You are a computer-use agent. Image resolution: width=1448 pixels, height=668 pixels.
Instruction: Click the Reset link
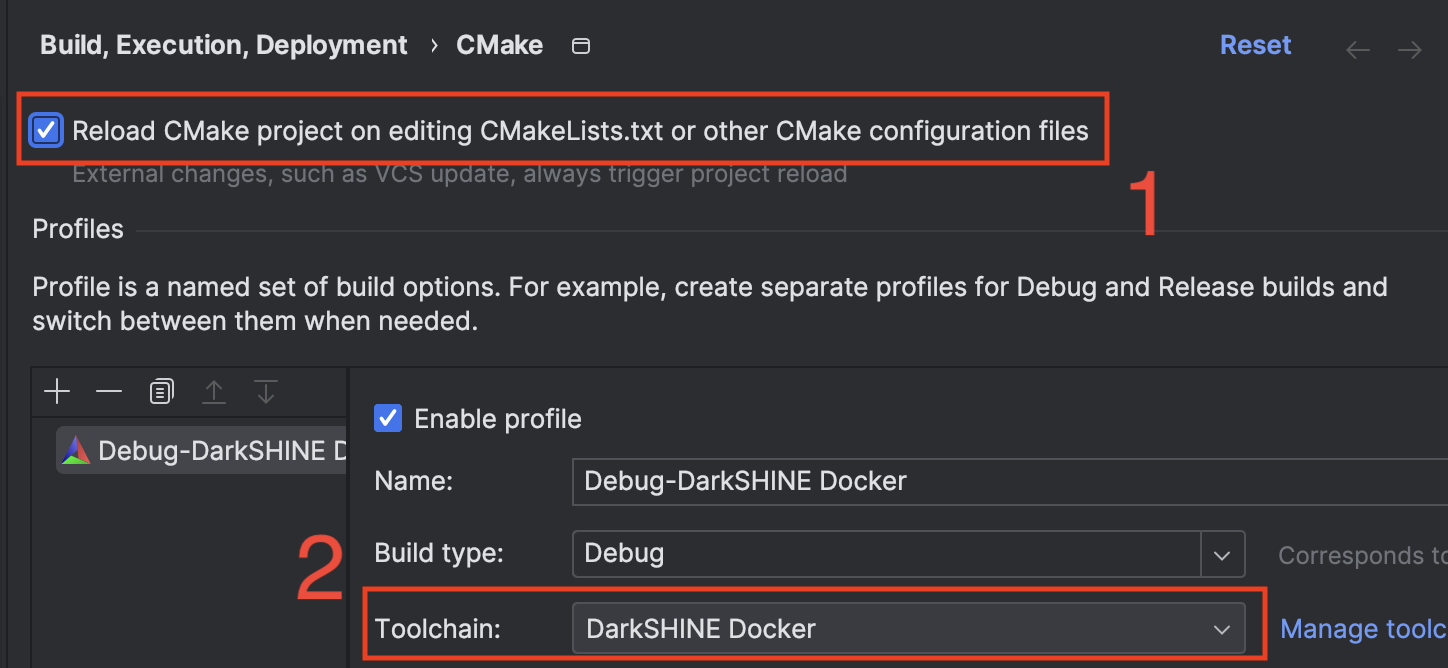1256,46
